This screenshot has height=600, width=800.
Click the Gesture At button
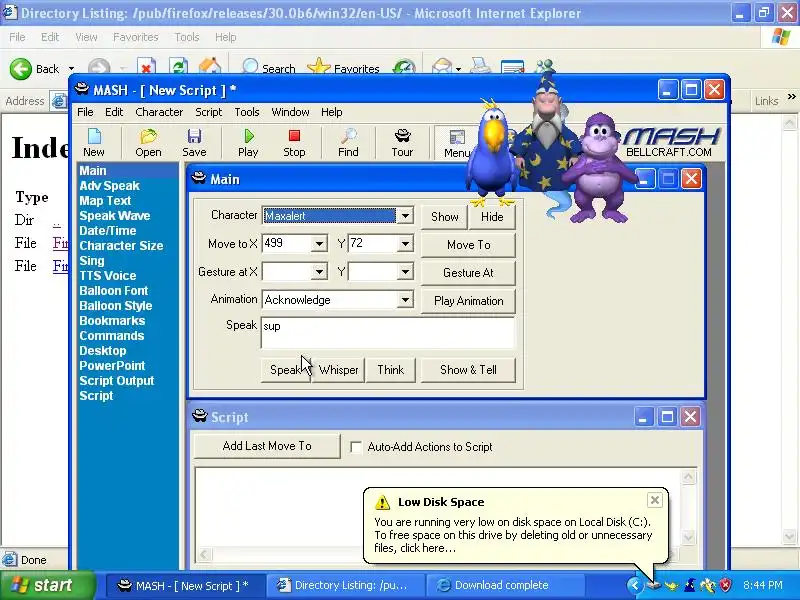(x=468, y=273)
